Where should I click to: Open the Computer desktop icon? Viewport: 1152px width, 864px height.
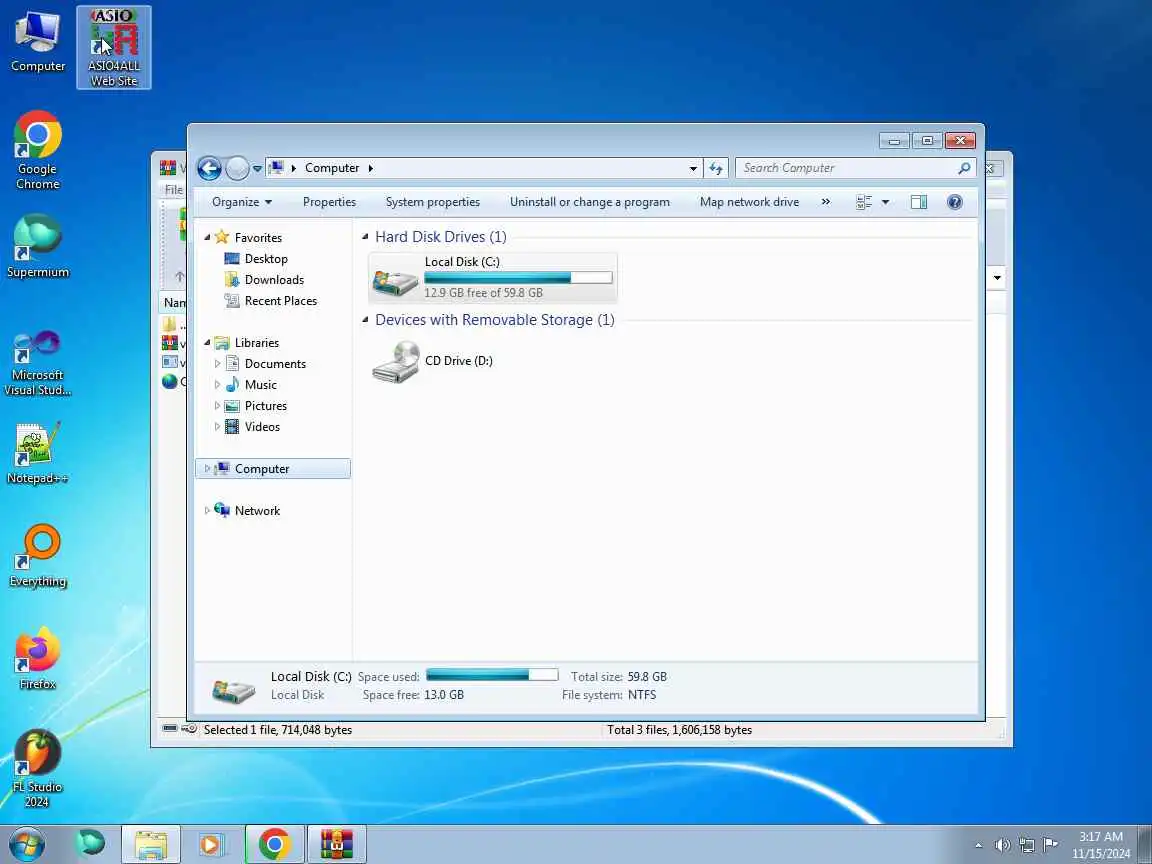tap(37, 42)
